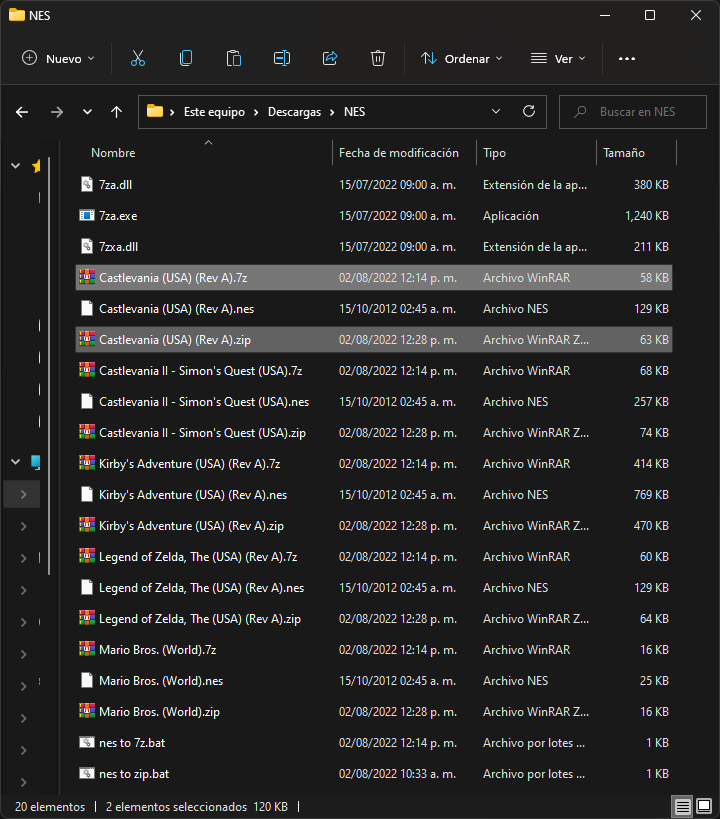Expand the highlighted navigation tree item
This screenshot has height=819, width=720.
pyautogui.click(x=24, y=494)
